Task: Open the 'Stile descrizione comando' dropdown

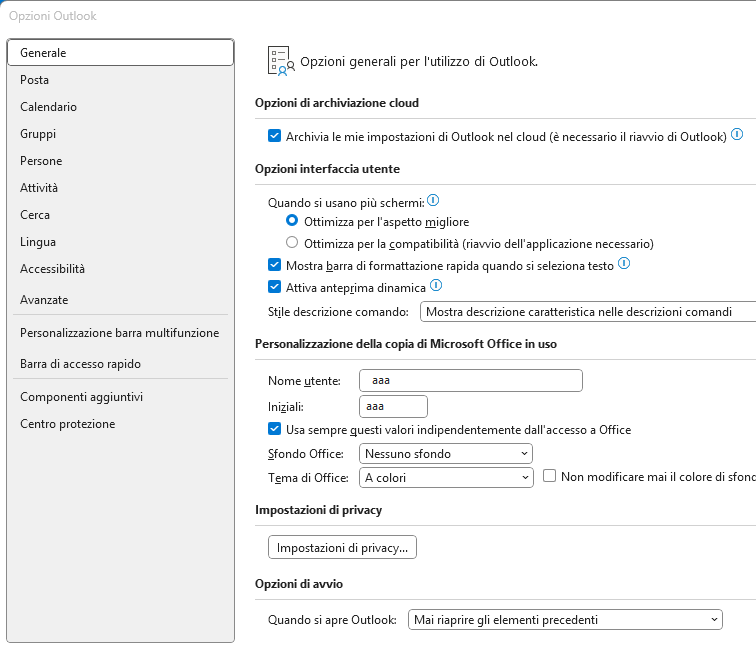Action: click(x=588, y=311)
